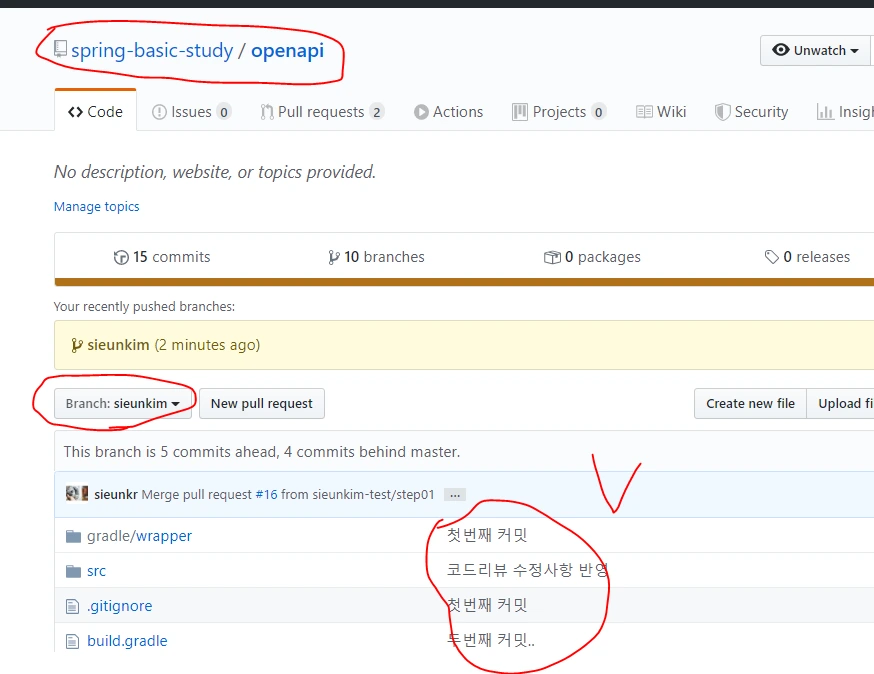
Task: Click the Wiki book icon
Action: click(644, 112)
